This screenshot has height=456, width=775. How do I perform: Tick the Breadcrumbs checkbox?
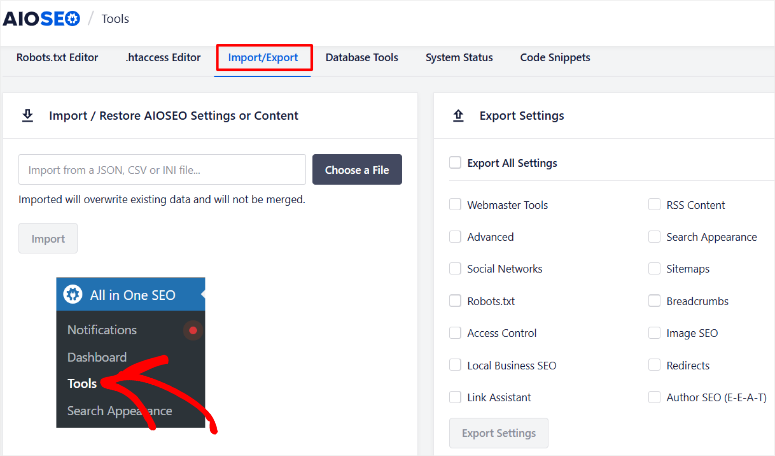click(654, 301)
